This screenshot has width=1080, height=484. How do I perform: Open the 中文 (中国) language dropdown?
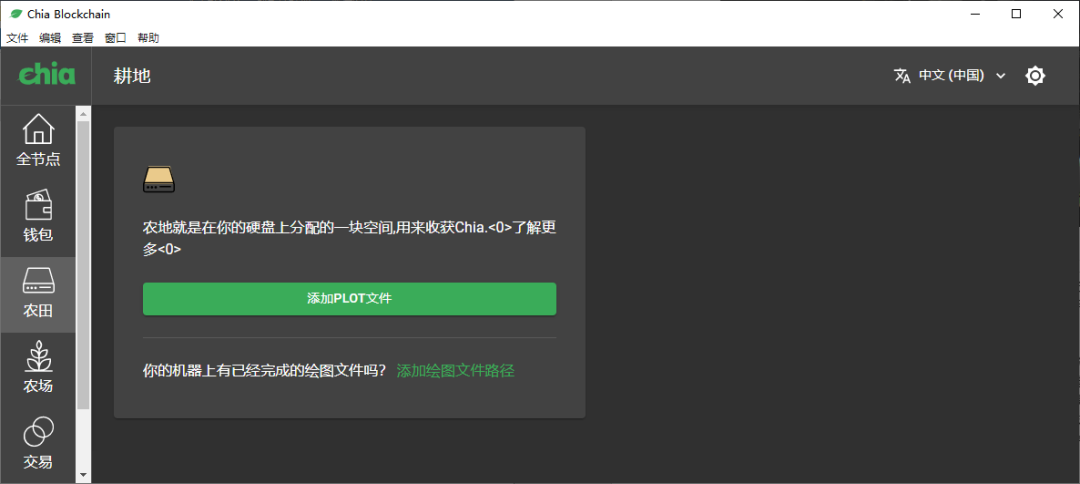click(951, 76)
